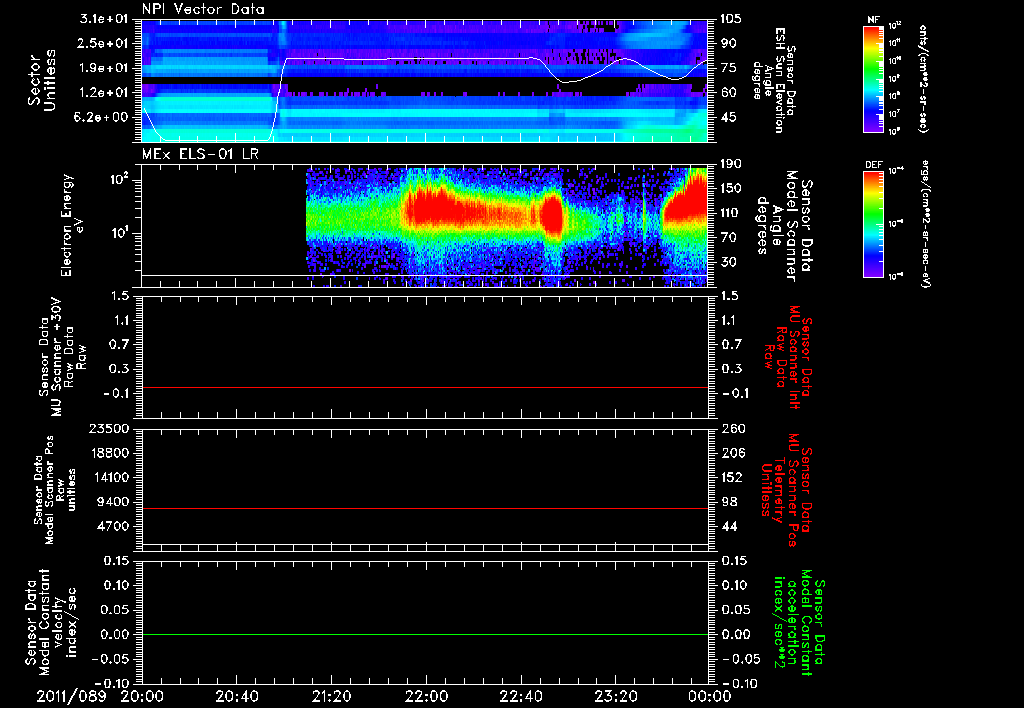Image resolution: width=1024 pixels, height=708 pixels.
Task: Click the '1.9e+01' Sector tick label
Action: (104, 68)
